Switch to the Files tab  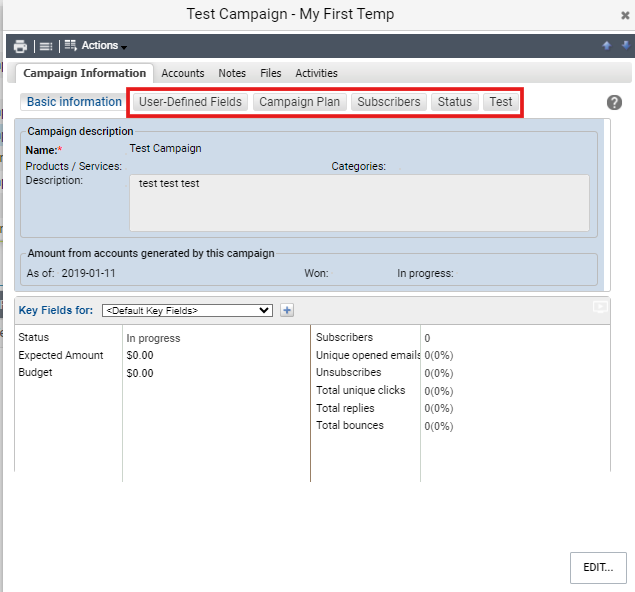pos(271,73)
